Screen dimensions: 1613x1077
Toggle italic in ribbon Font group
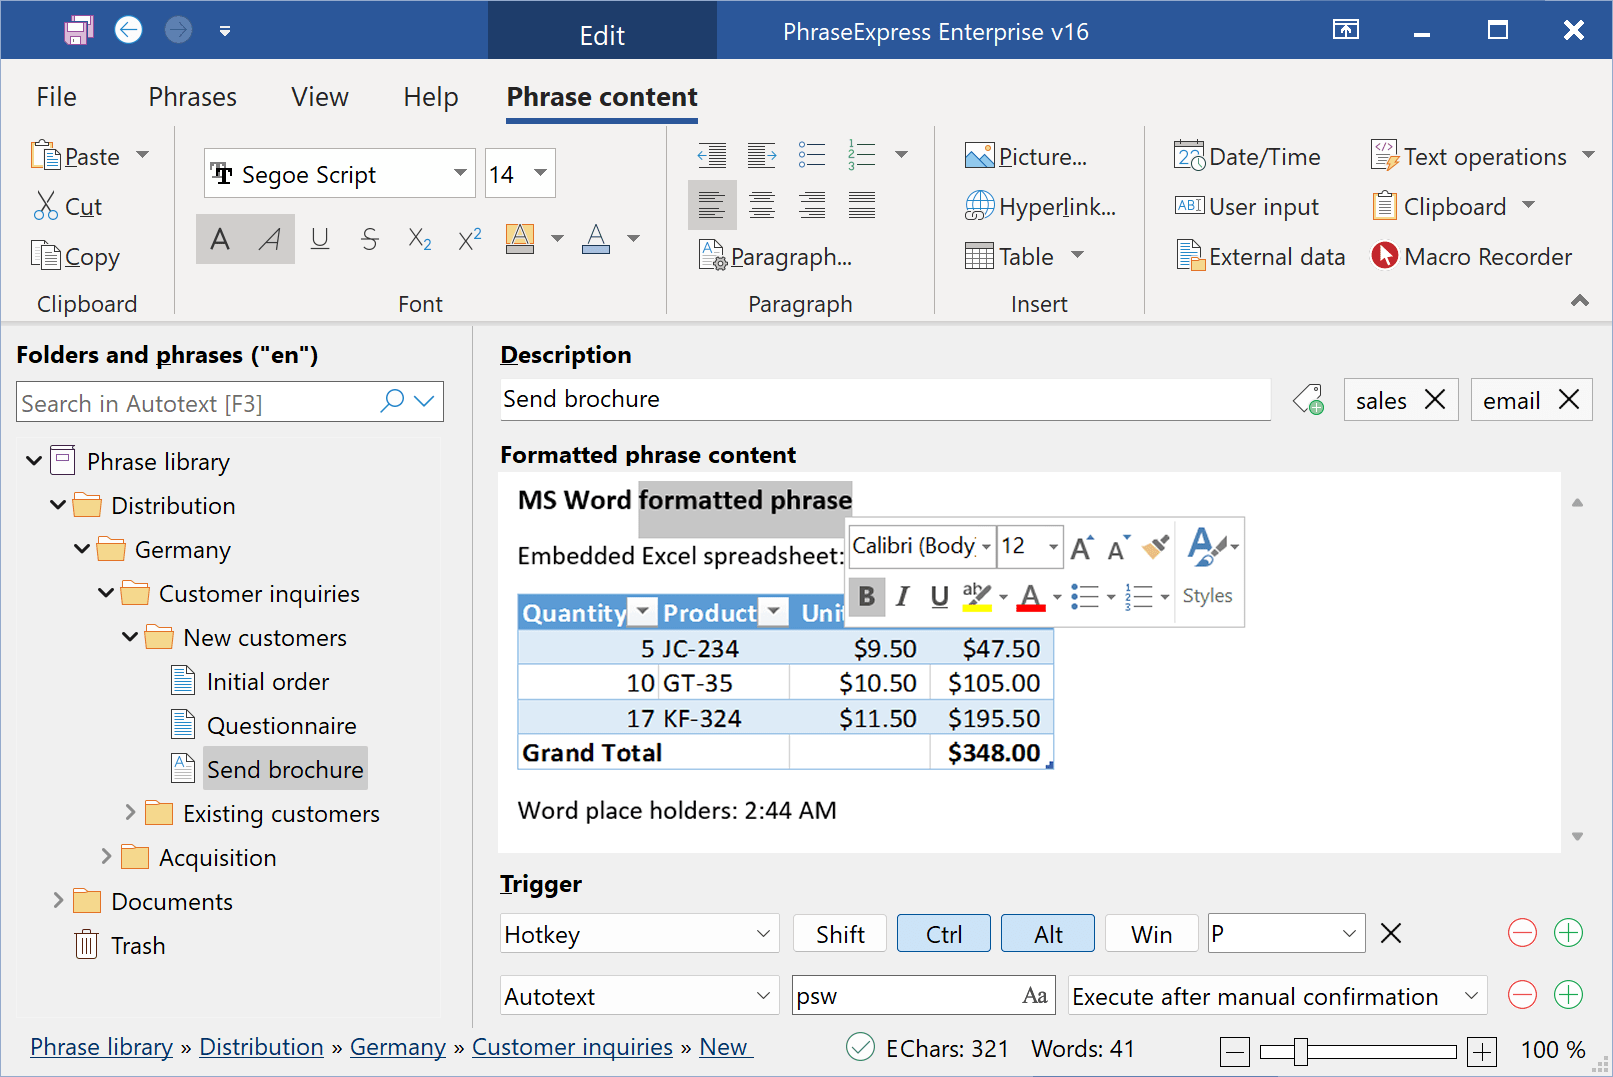(270, 239)
